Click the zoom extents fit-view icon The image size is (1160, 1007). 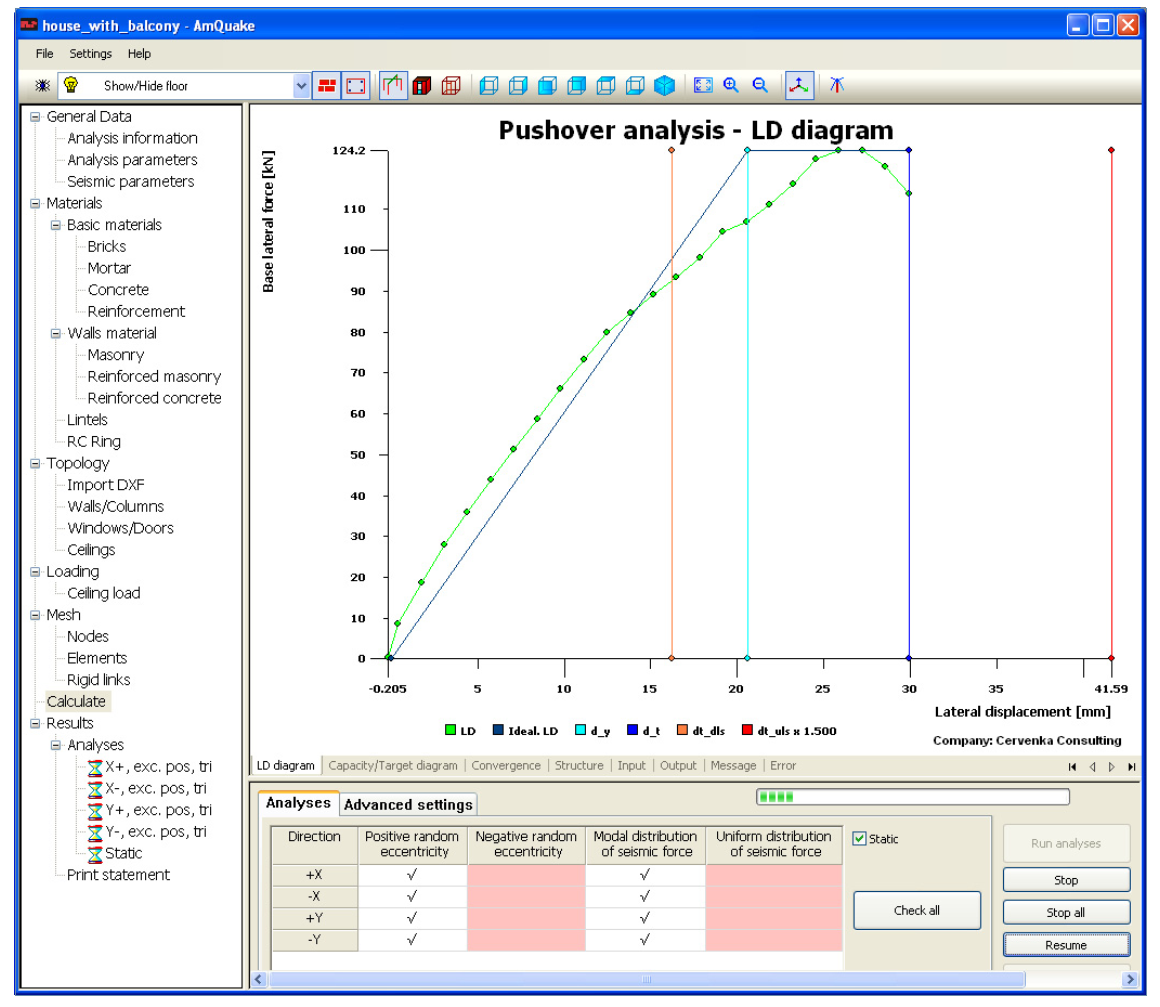703,86
